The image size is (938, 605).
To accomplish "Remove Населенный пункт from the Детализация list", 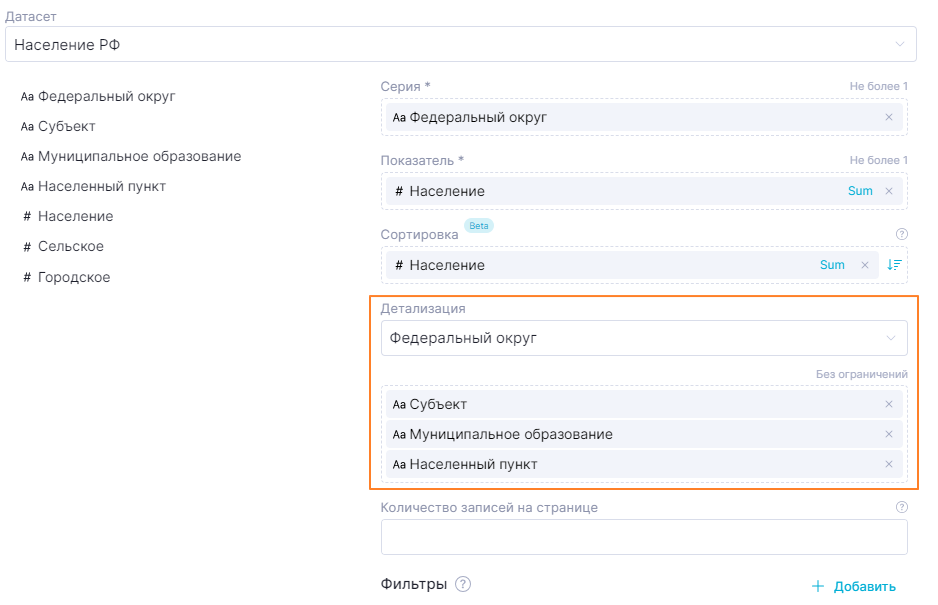I will tap(888, 464).
